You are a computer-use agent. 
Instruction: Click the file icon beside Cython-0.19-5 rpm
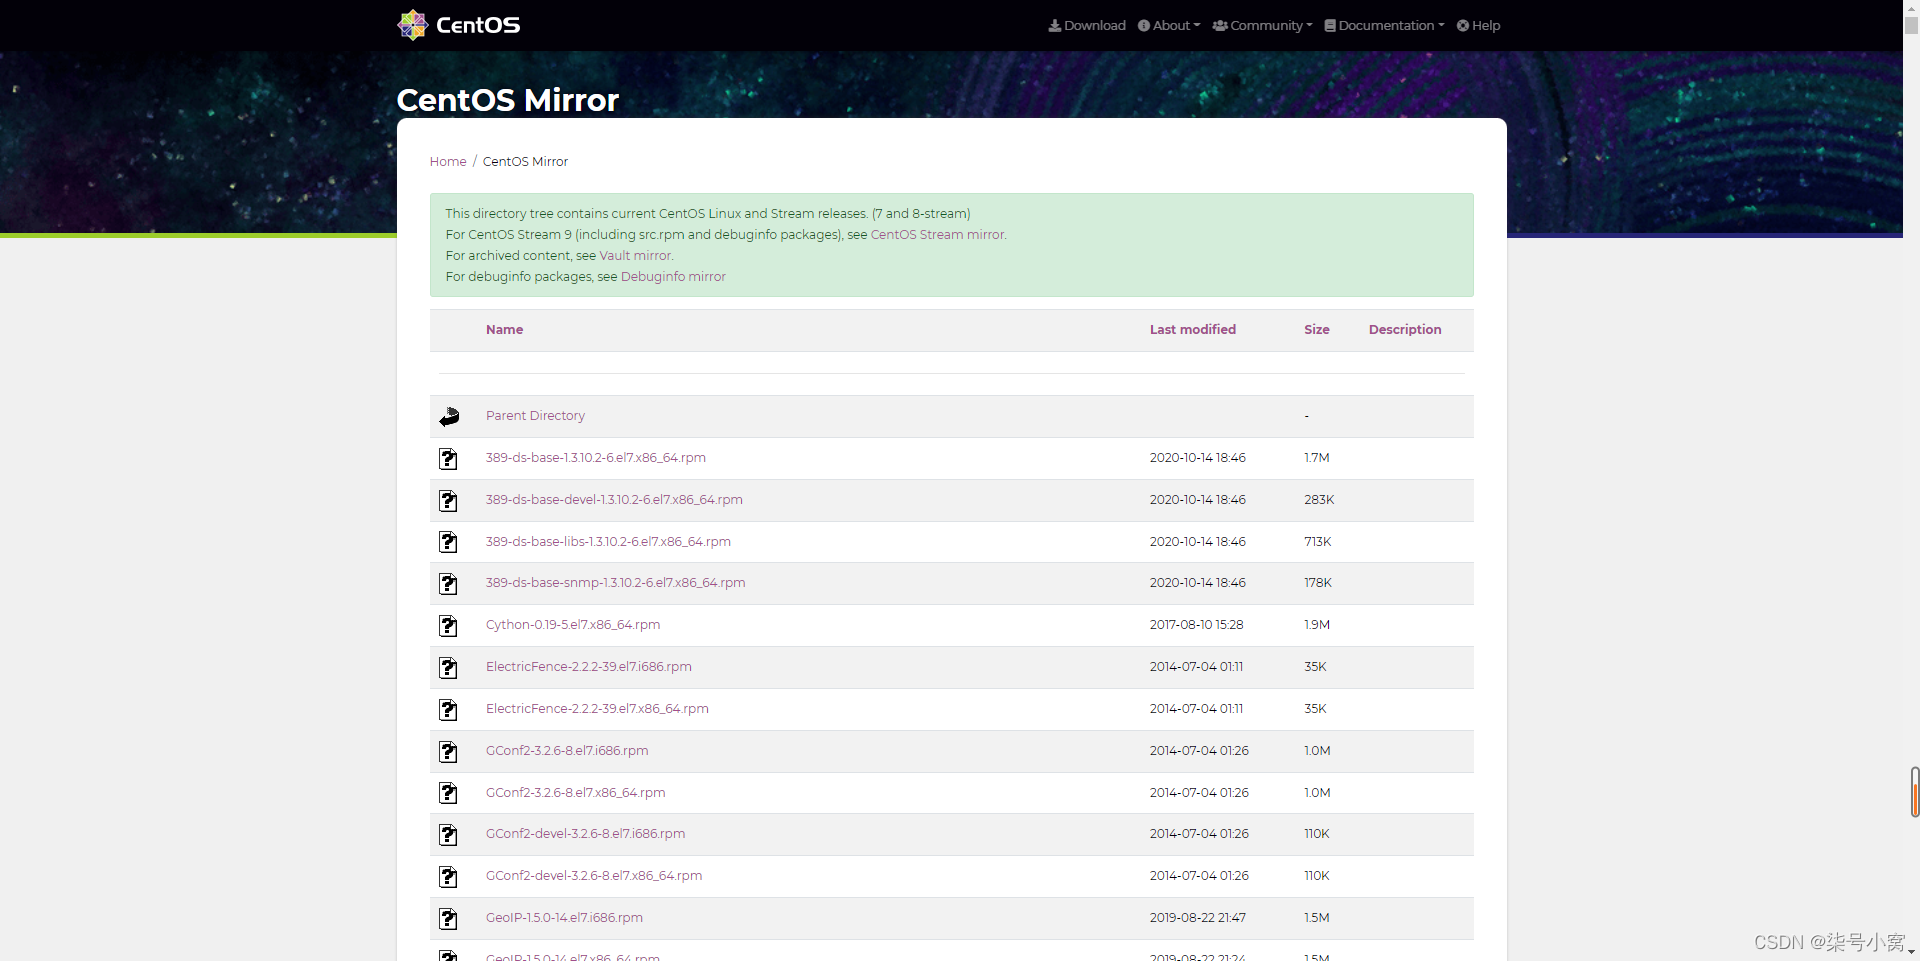448,626
